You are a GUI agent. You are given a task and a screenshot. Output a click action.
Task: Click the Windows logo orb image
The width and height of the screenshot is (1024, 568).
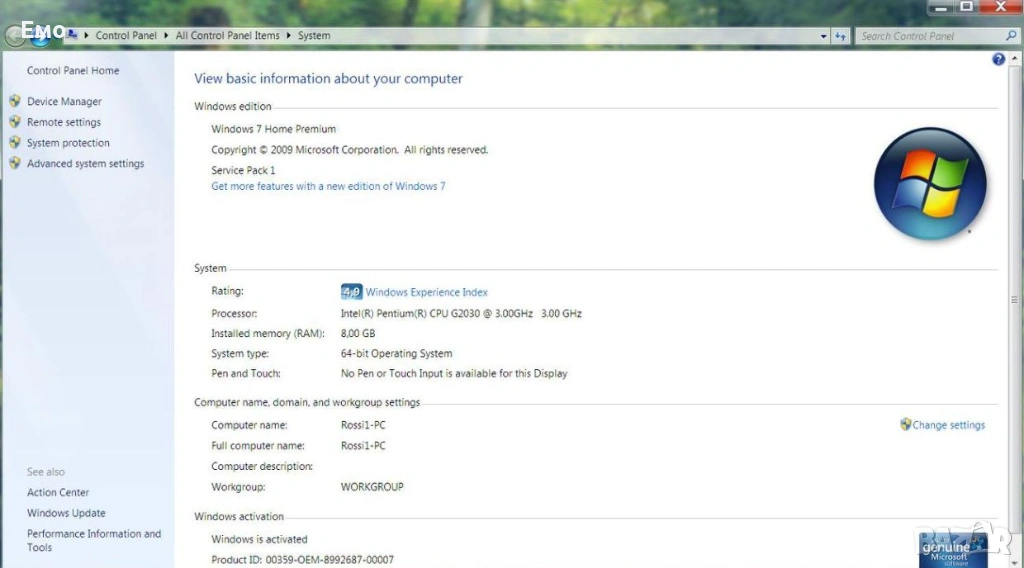point(930,184)
